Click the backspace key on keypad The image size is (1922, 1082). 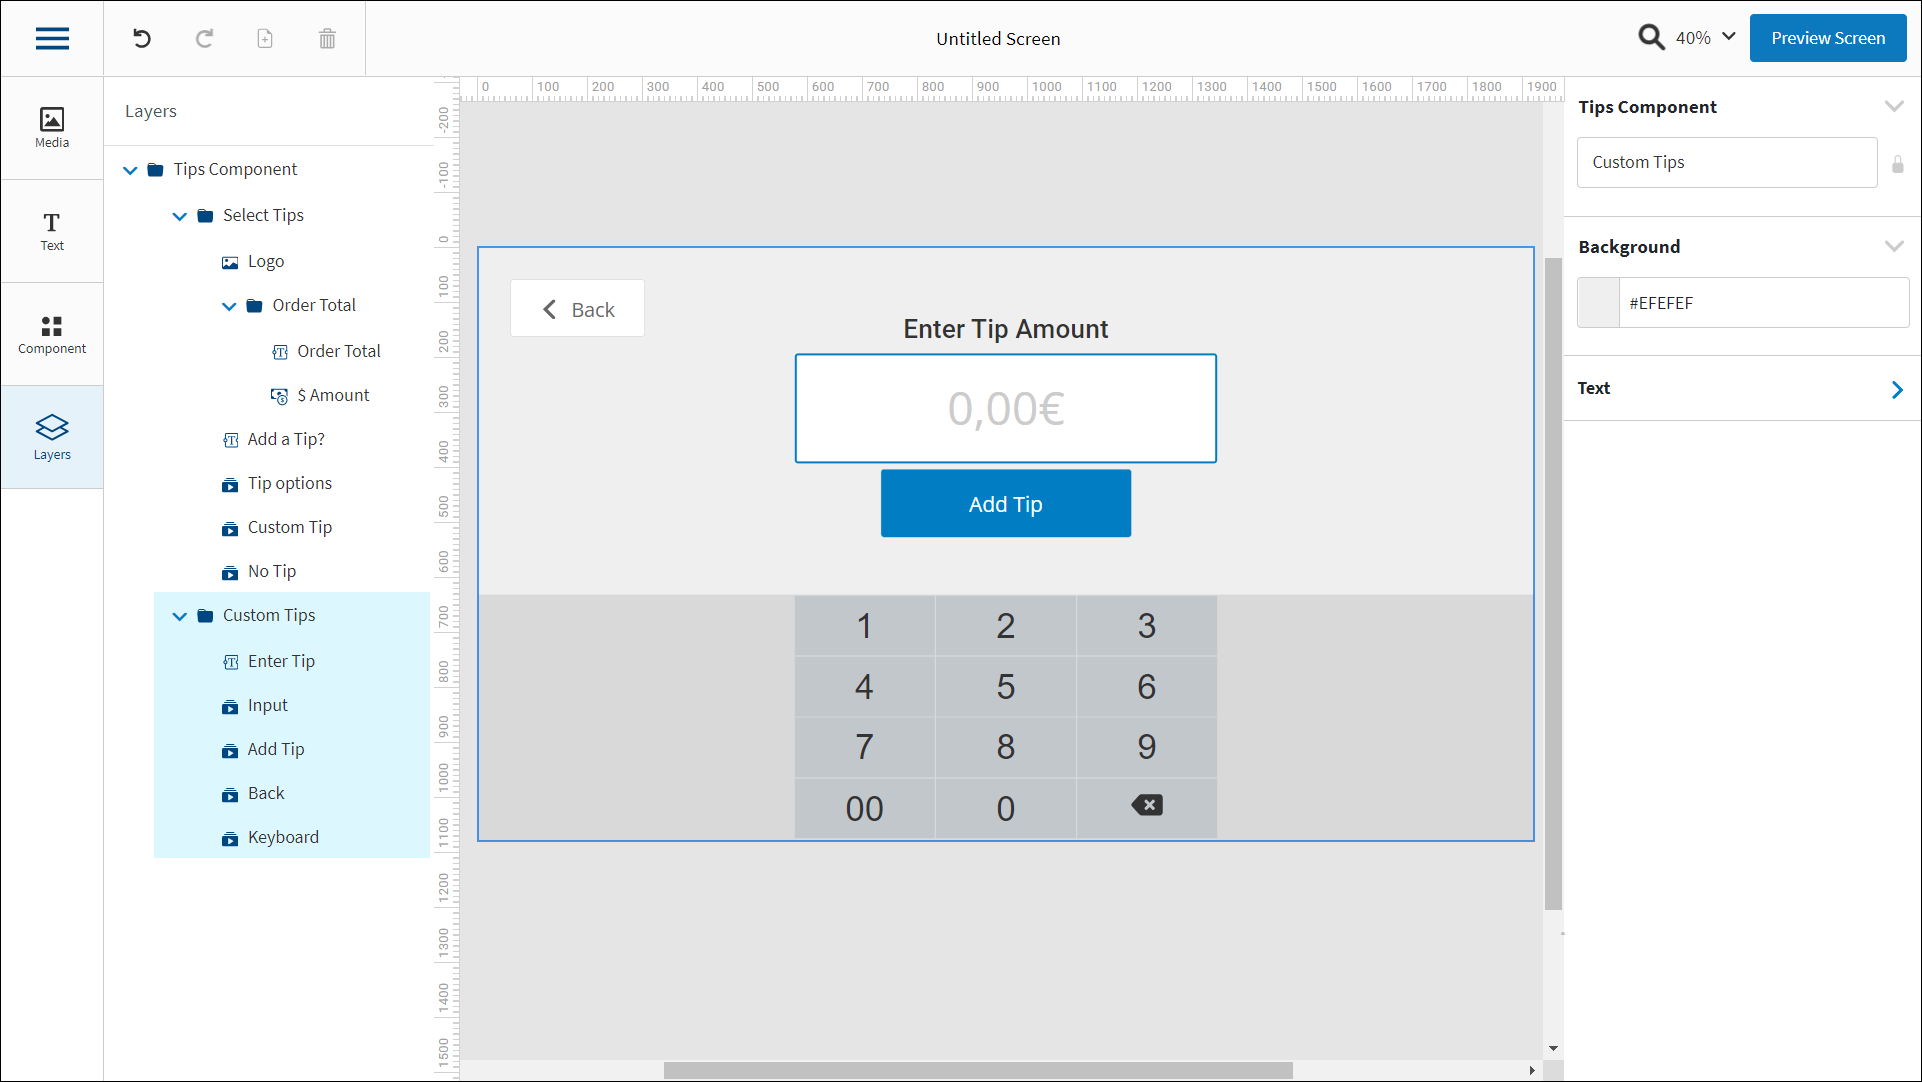pyautogui.click(x=1146, y=806)
